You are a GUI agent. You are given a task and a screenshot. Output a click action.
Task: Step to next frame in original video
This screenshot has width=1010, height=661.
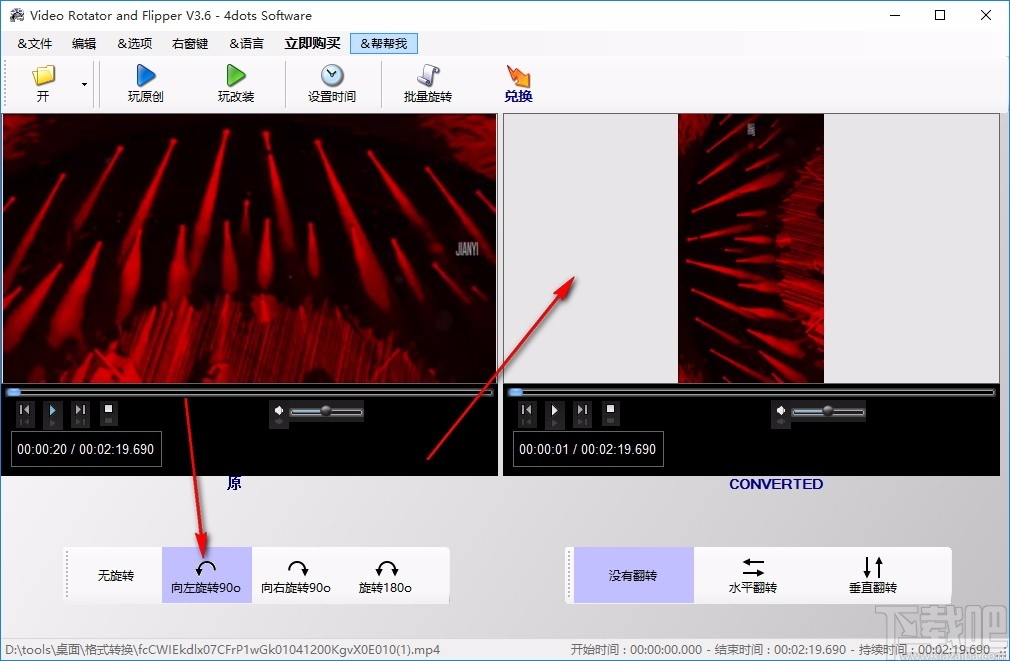pos(80,412)
